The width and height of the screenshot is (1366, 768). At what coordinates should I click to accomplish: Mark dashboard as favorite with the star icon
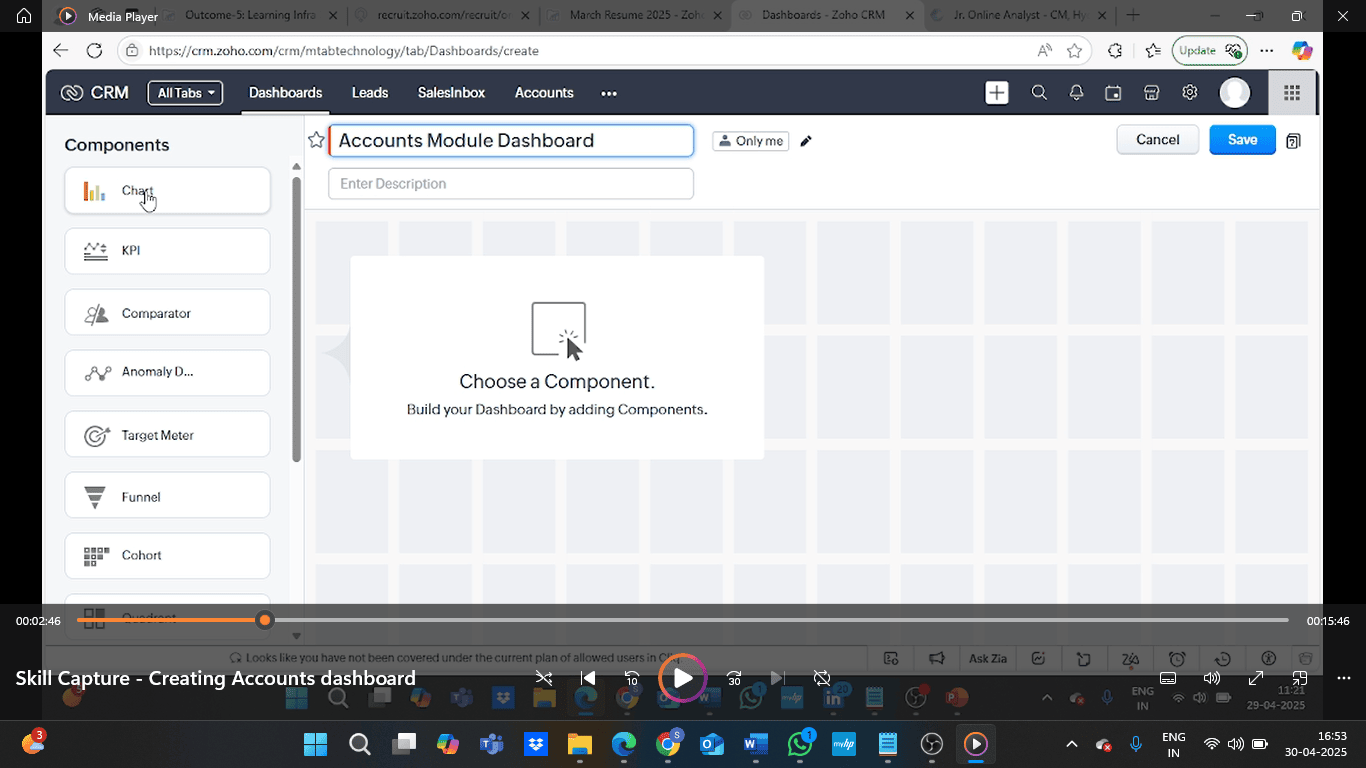pos(316,140)
